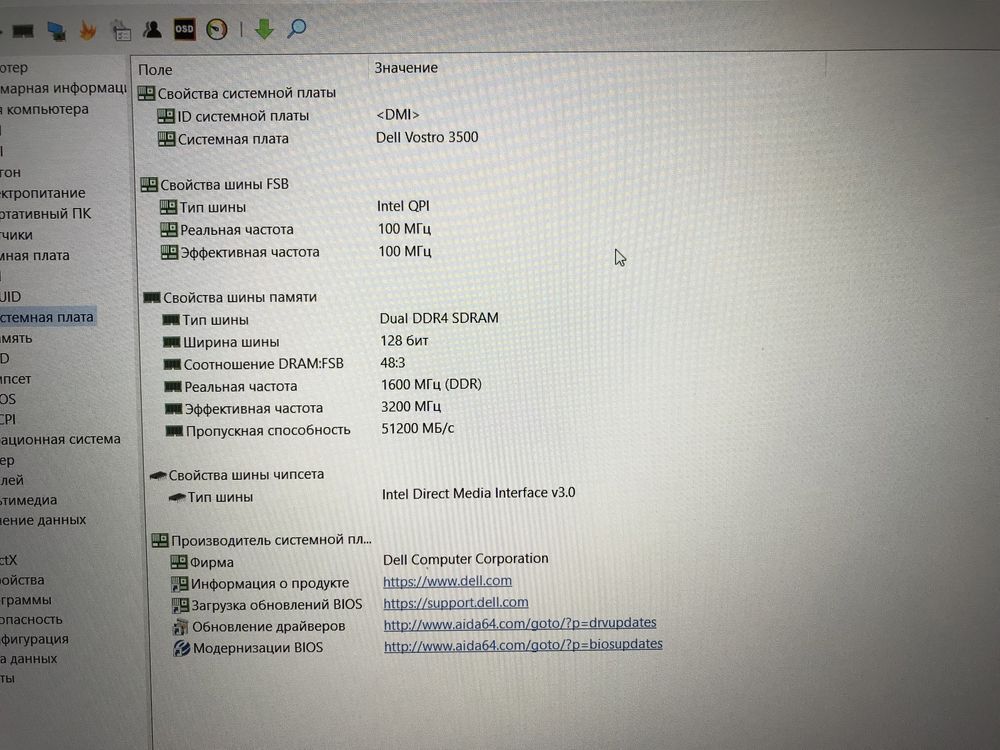Launch the GPGPU benchmark monitor icon
Viewport: 1000px width, 750px height.
(57, 31)
